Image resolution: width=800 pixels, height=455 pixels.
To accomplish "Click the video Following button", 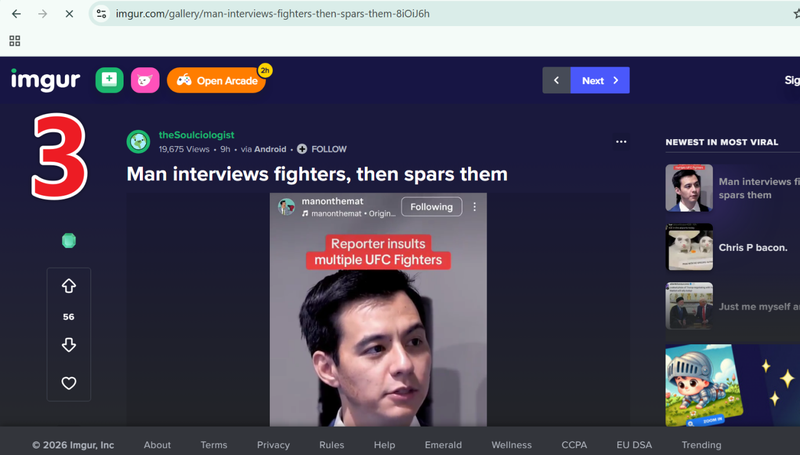I will (432, 207).
